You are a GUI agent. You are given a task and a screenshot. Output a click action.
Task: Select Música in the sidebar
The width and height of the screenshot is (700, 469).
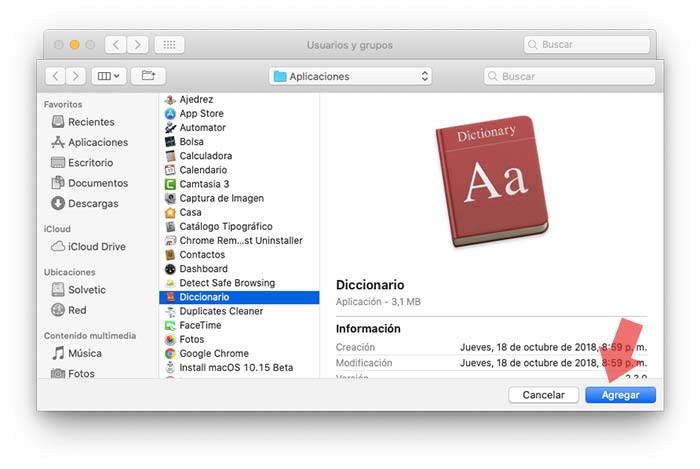click(77, 353)
